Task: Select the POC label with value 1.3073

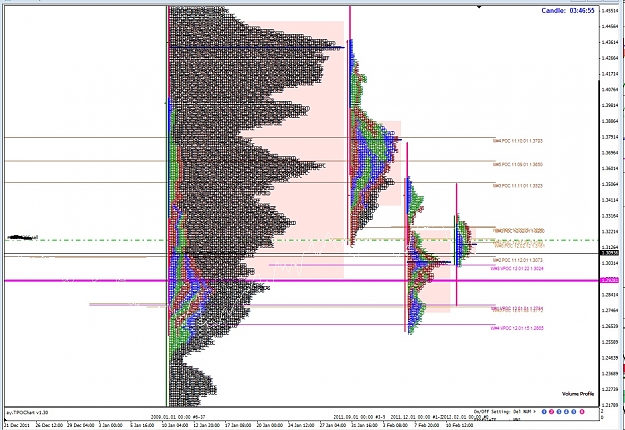Action: click(x=517, y=260)
